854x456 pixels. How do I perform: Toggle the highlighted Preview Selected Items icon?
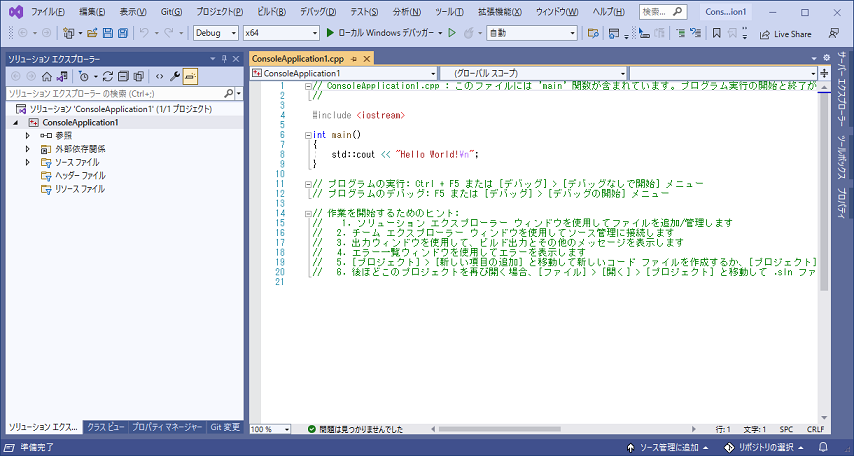tap(190, 76)
